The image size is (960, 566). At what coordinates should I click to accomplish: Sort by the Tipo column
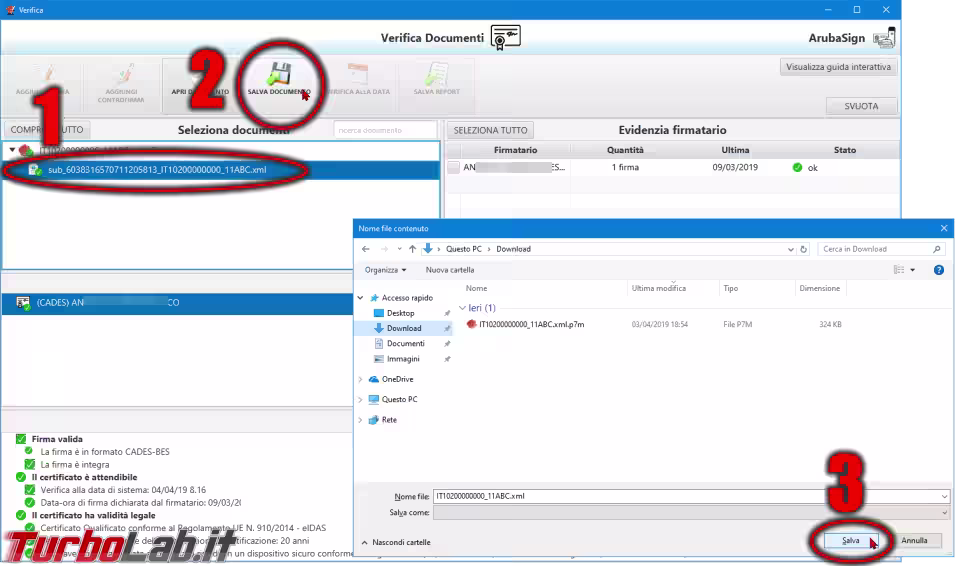click(730, 289)
